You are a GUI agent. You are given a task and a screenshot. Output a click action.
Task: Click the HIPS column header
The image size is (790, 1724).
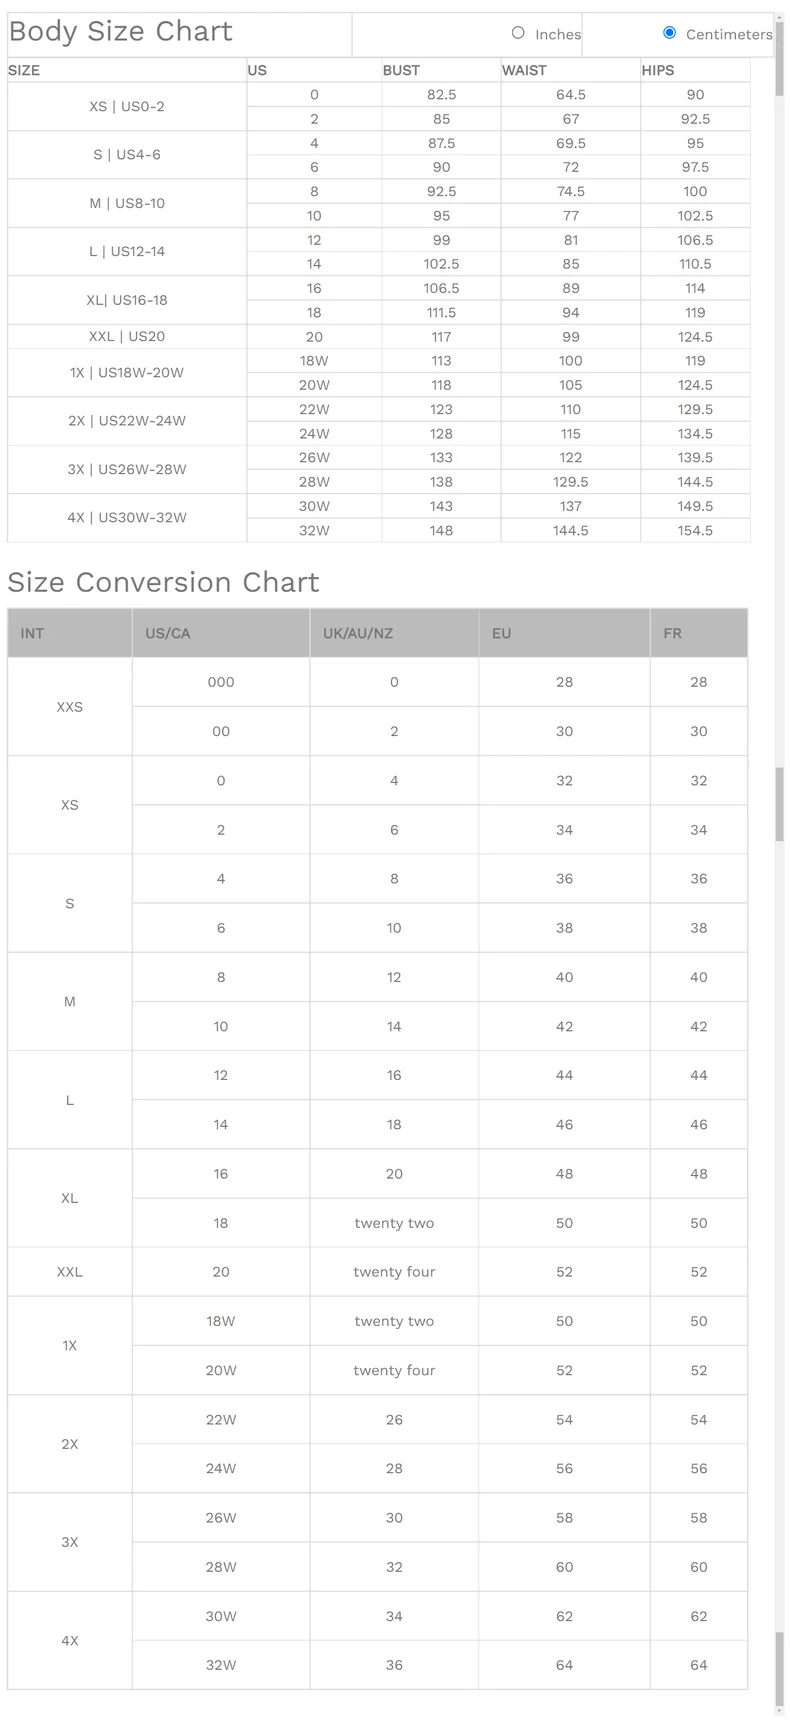click(658, 70)
